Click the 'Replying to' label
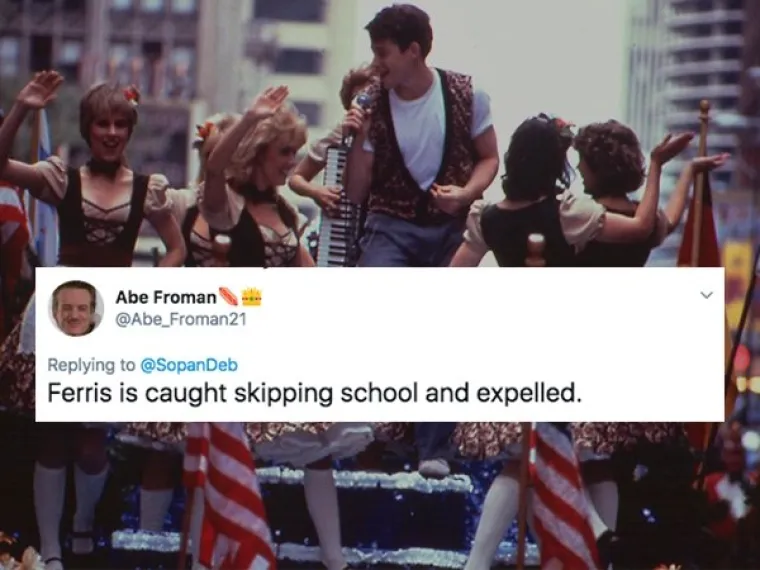The height and width of the screenshot is (570, 760). [92, 365]
